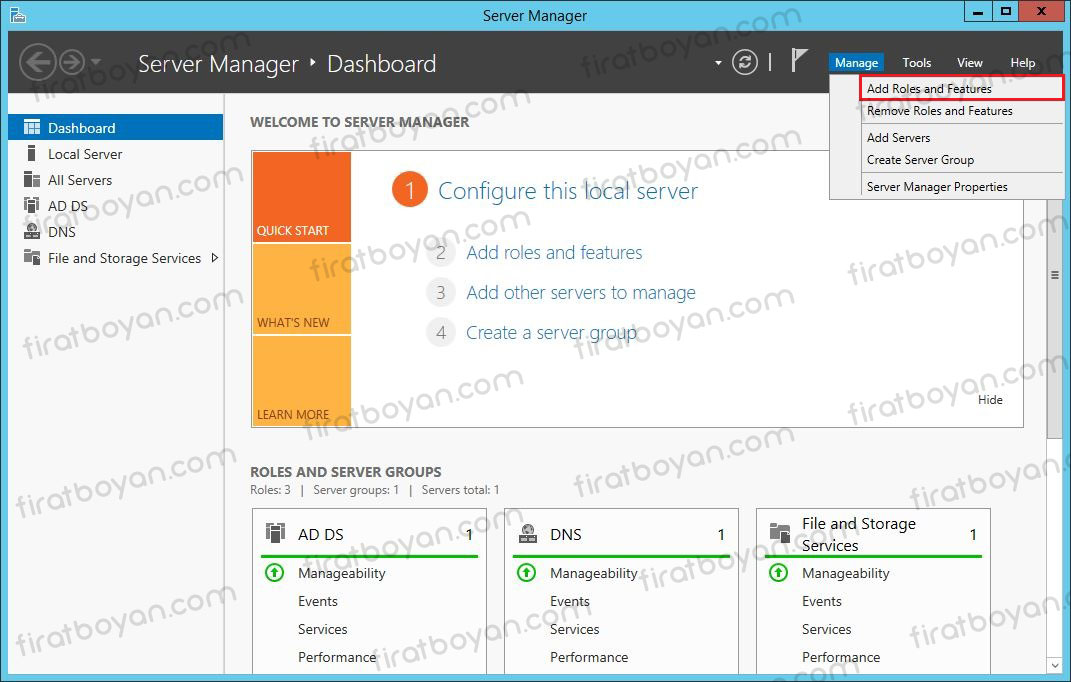
Task: Open the Help menu
Action: pos(1023,63)
